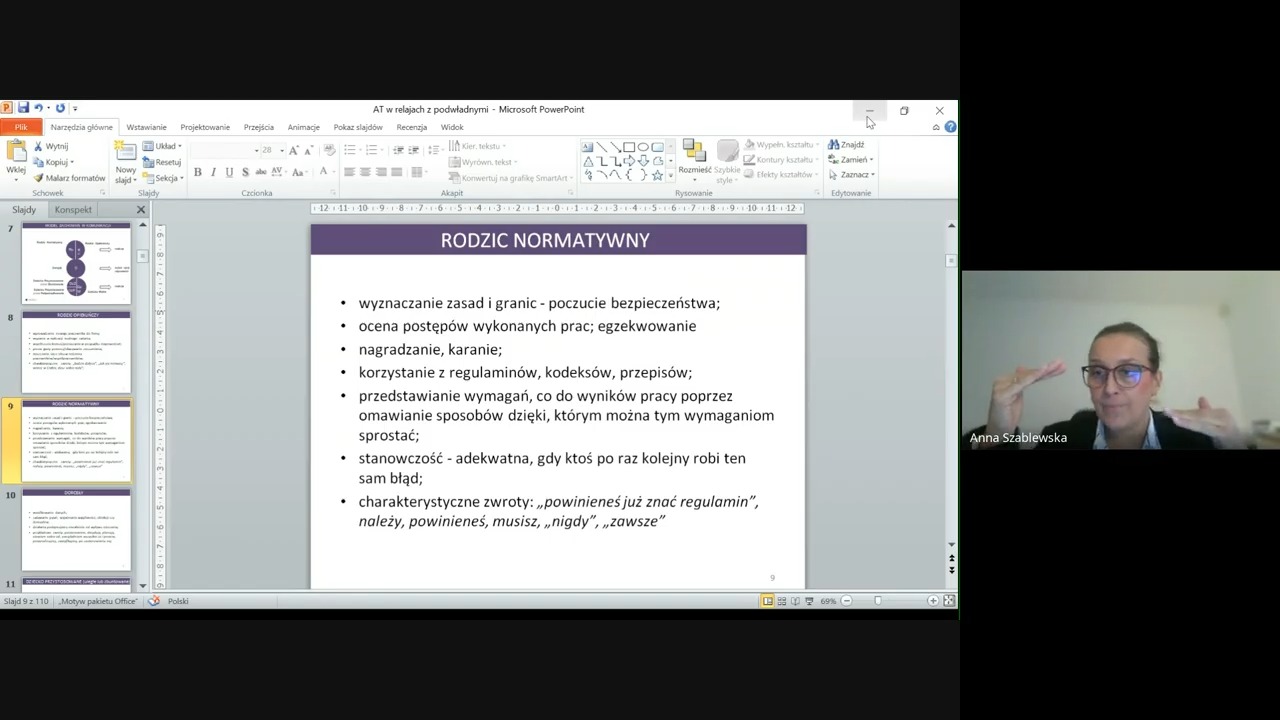Open the Wstawianie ribbon tab
Viewport: 1280px width, 720px height.
[x=146, y=127]
